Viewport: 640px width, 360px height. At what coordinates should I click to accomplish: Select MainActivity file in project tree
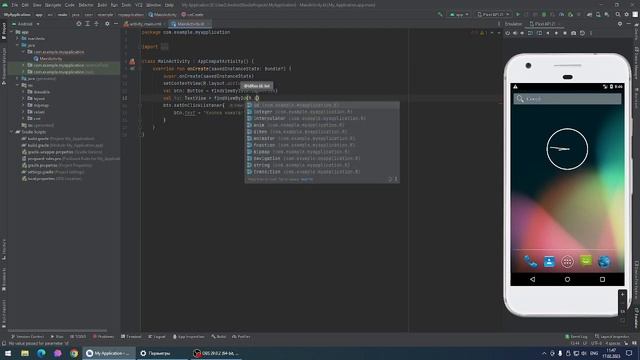tap(48, 59)
